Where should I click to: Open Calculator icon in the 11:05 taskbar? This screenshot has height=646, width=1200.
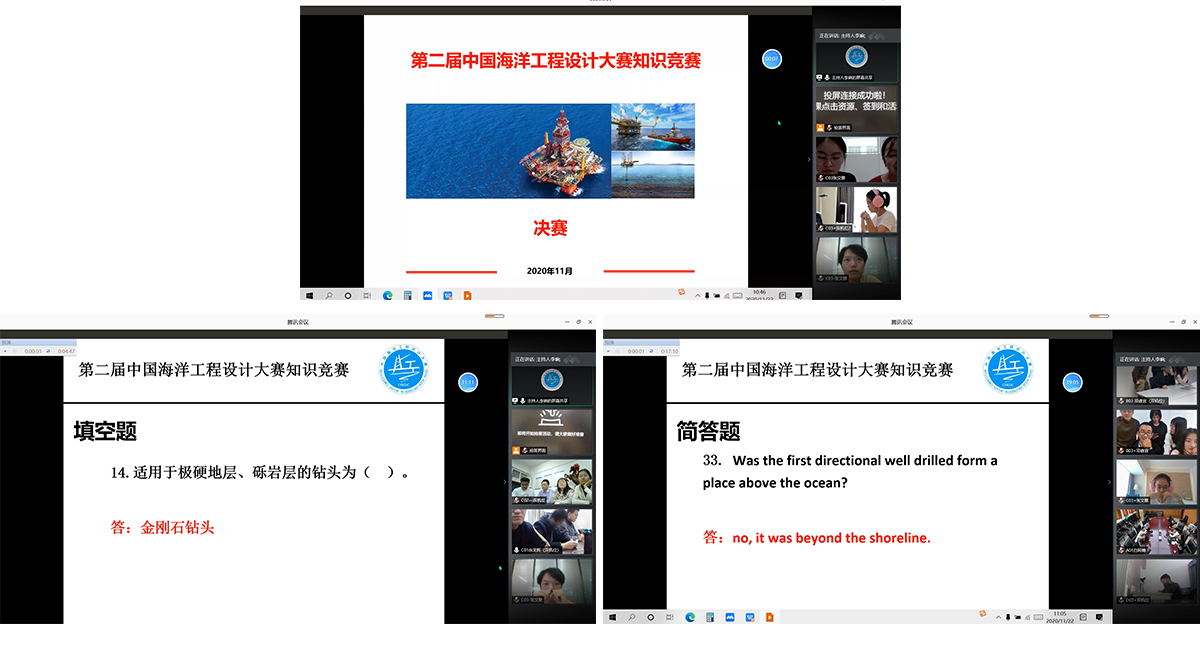coord(710,617)
